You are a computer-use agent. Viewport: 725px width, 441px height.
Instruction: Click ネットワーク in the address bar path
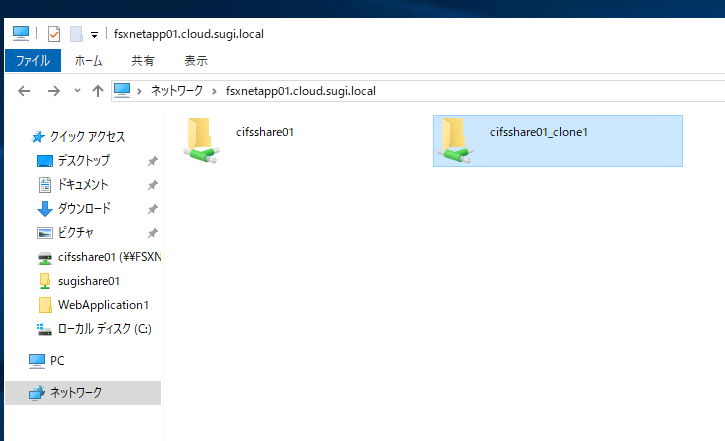(x=177, y=91)
